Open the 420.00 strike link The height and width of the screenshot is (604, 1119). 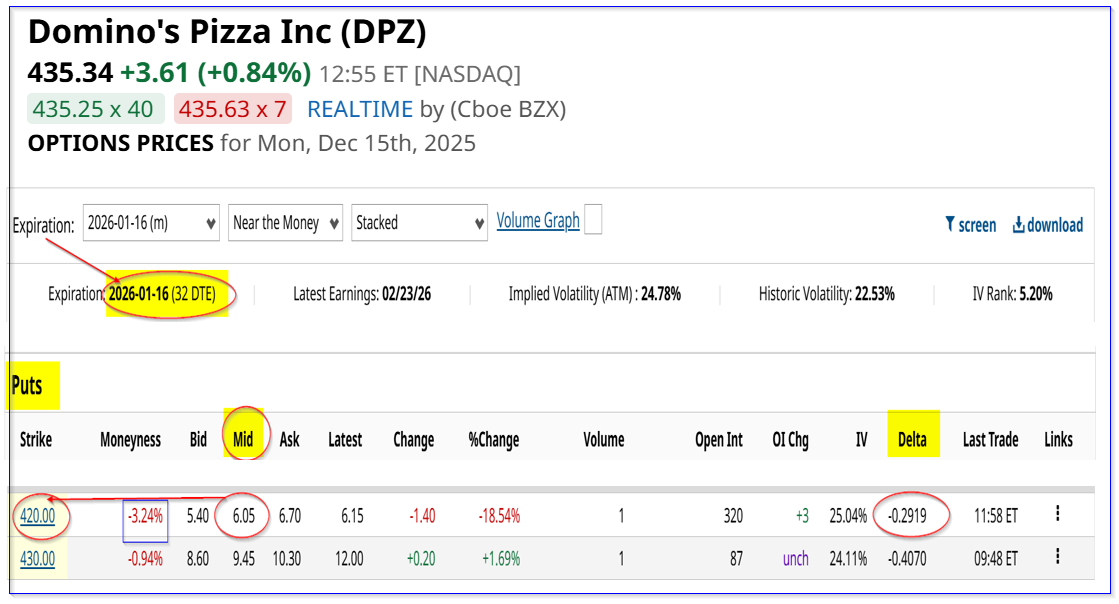click(x=38, y=516)
